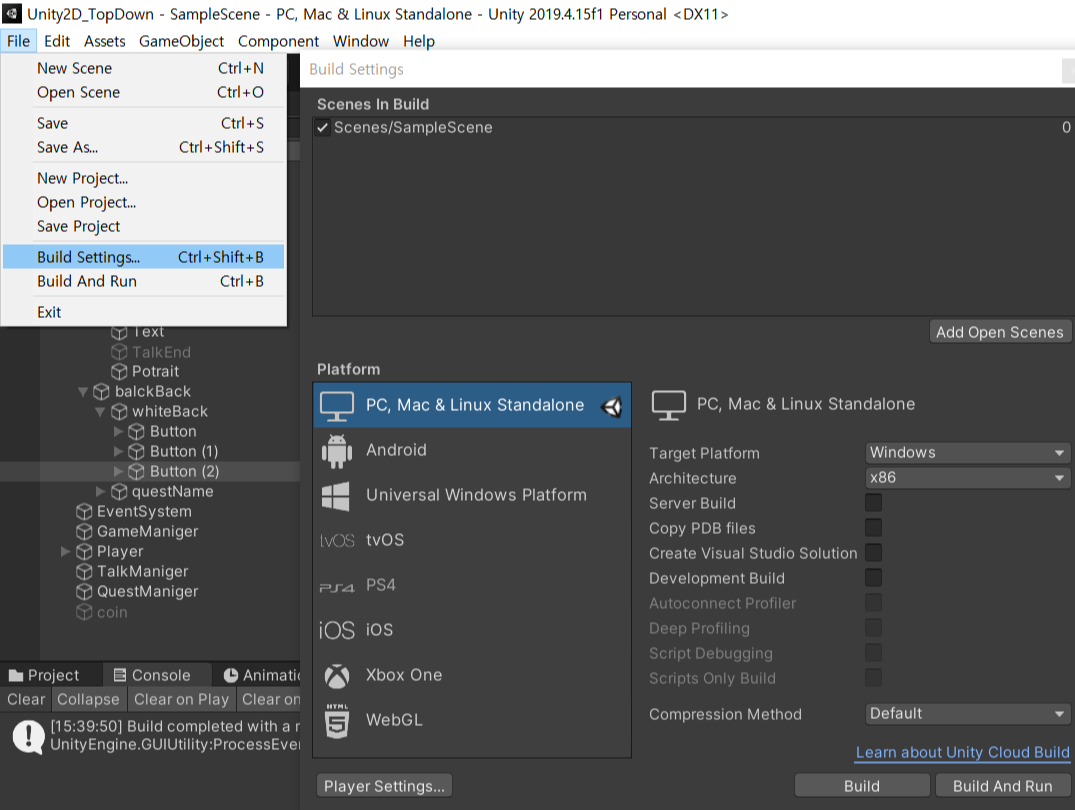Click the console Clear button

point(26,700)
